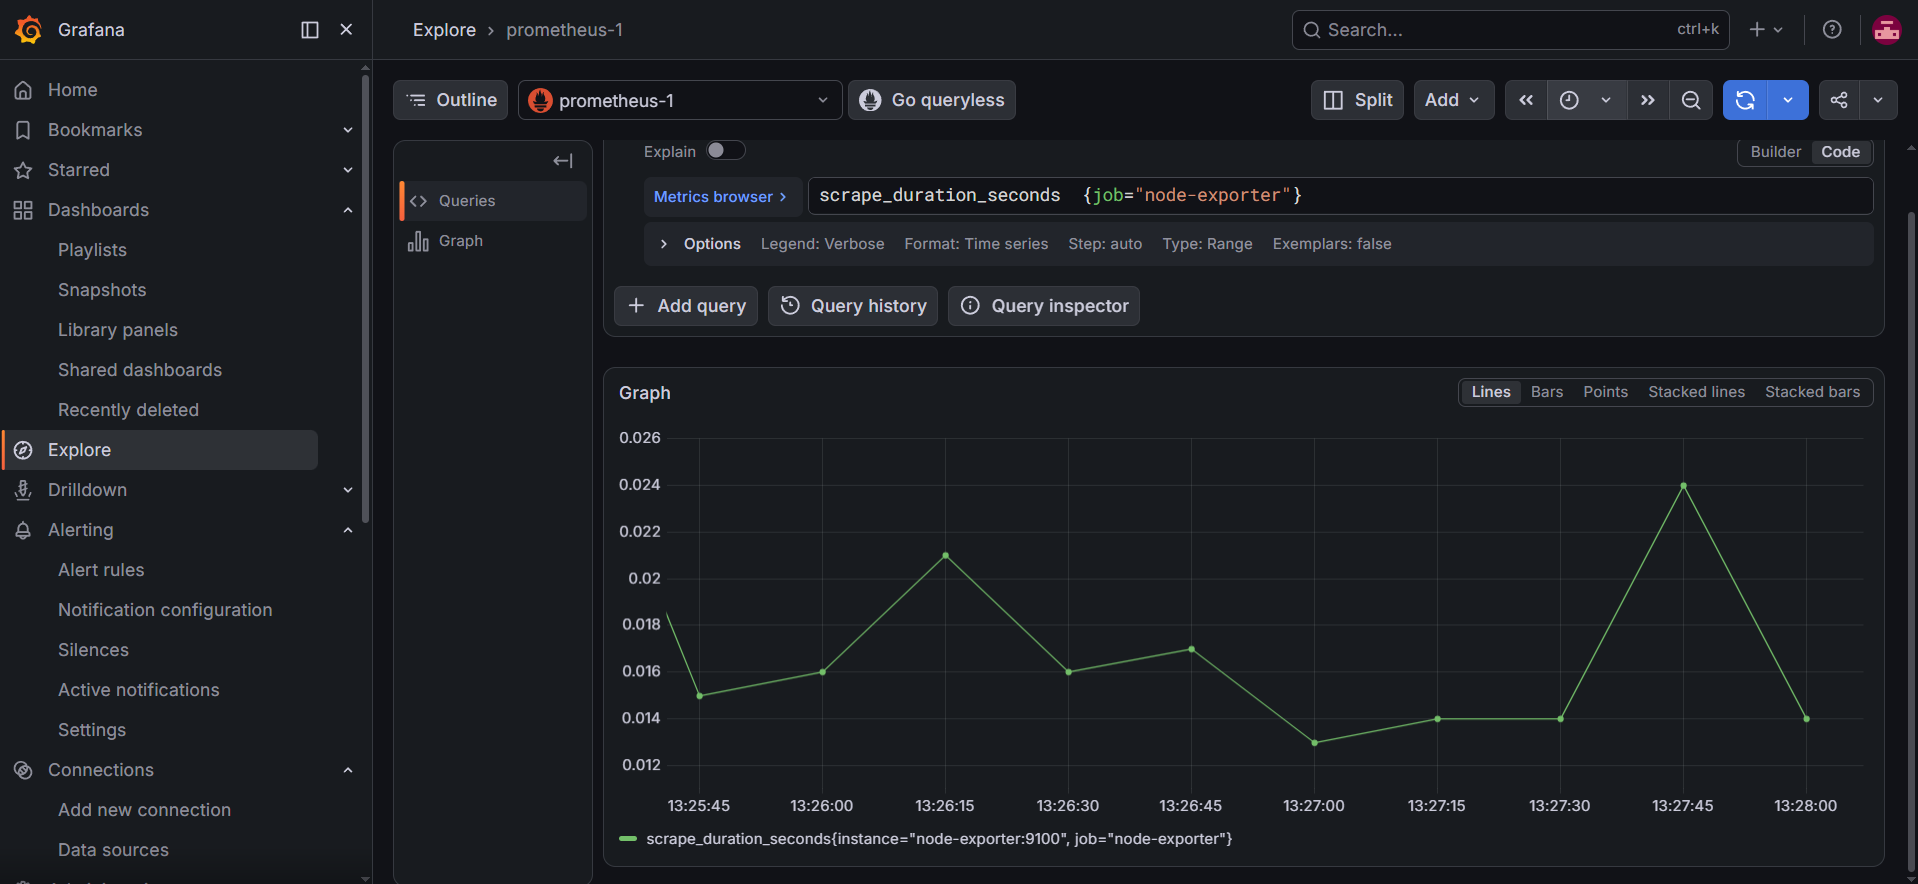Viewport: 1918px width, 884px height.
Task: Select Bars graph style
Action: coord(1546,392)
